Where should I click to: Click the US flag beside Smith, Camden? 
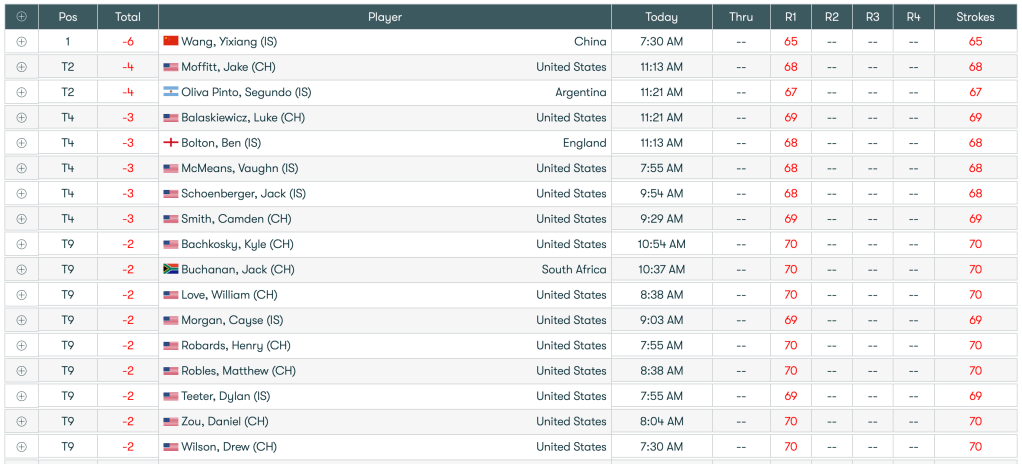(170, 219)
